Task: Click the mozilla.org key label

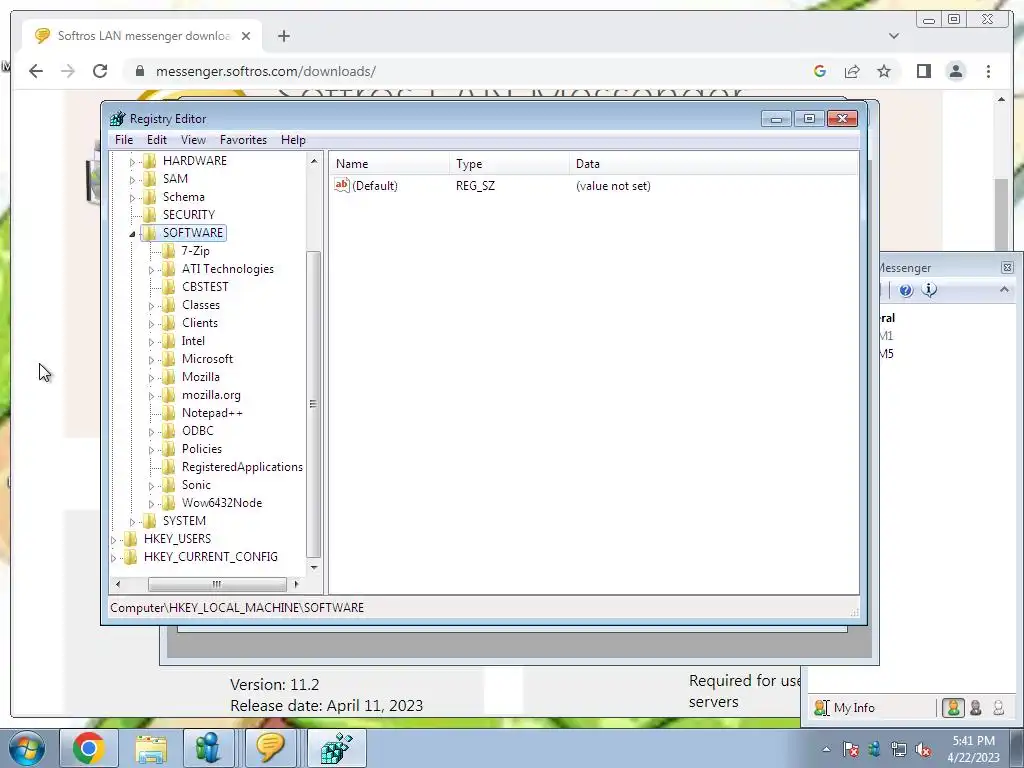Action: (x=211, y=395)
